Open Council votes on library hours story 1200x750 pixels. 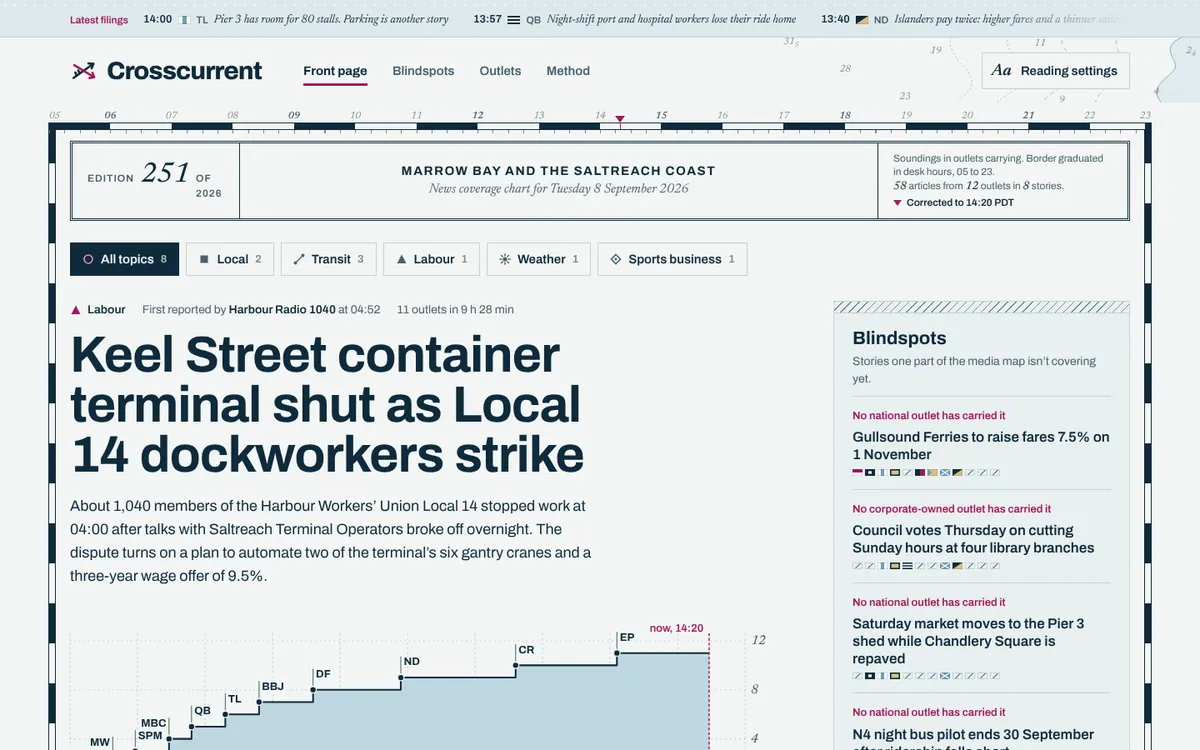coord(973,539)
